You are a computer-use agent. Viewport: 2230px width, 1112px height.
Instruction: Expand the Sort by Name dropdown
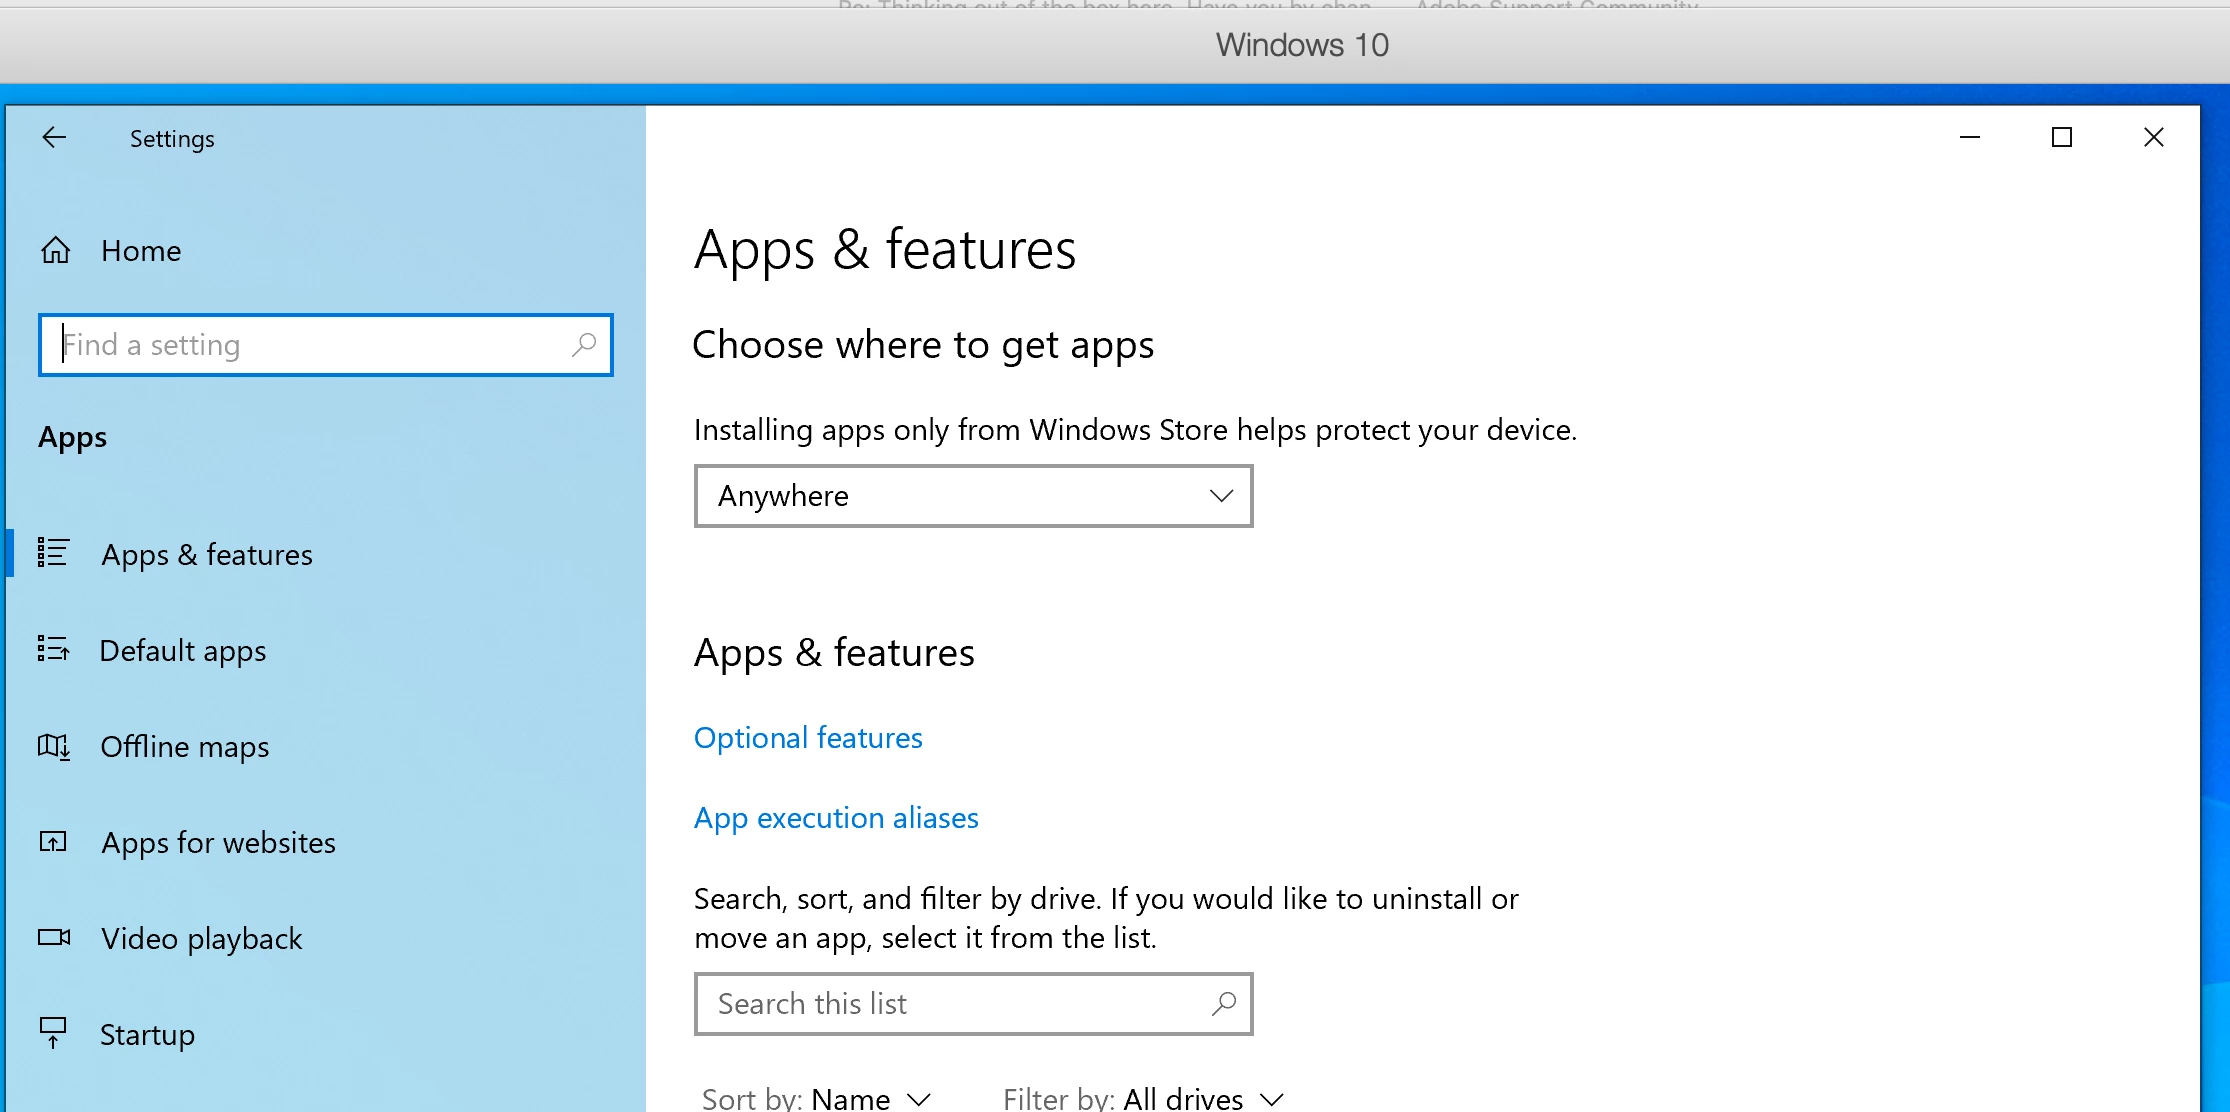click(870, 1098)
